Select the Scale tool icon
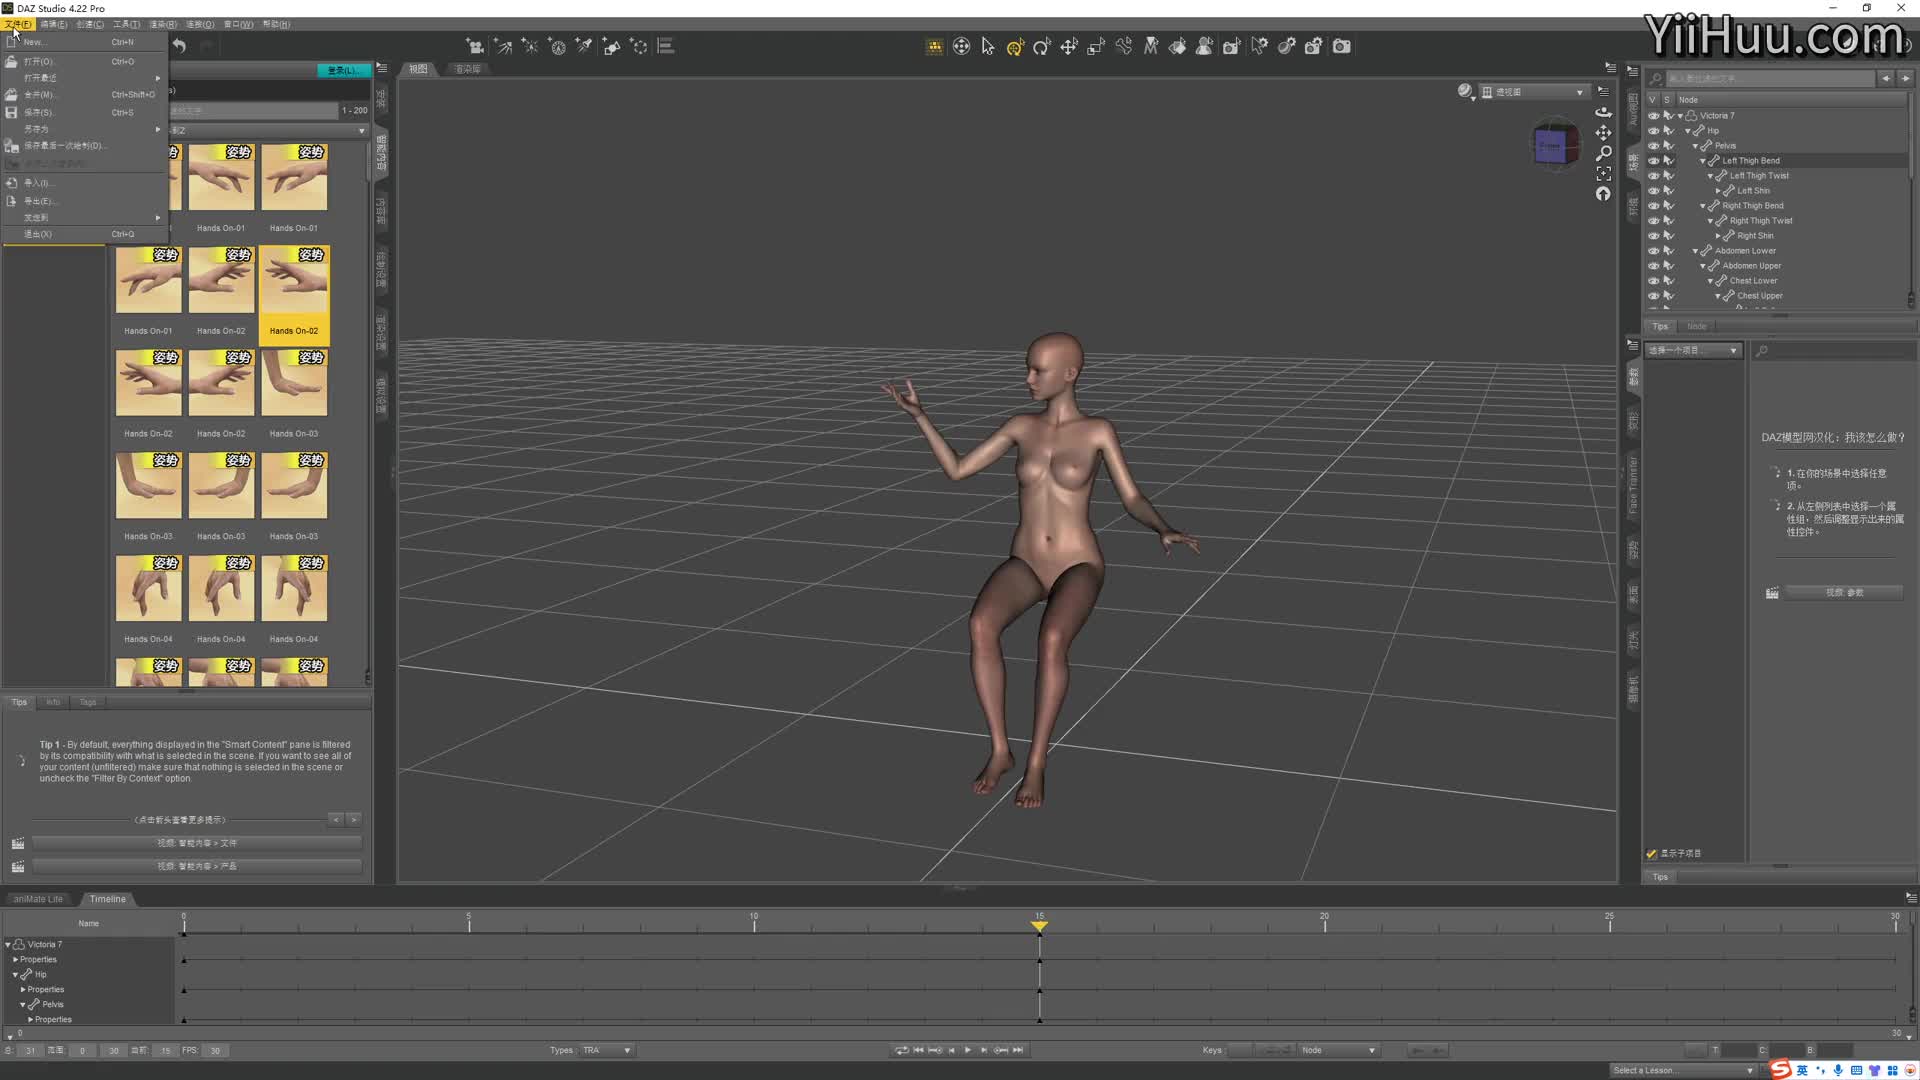The image size is (1920, 1080). (1096, 47)
